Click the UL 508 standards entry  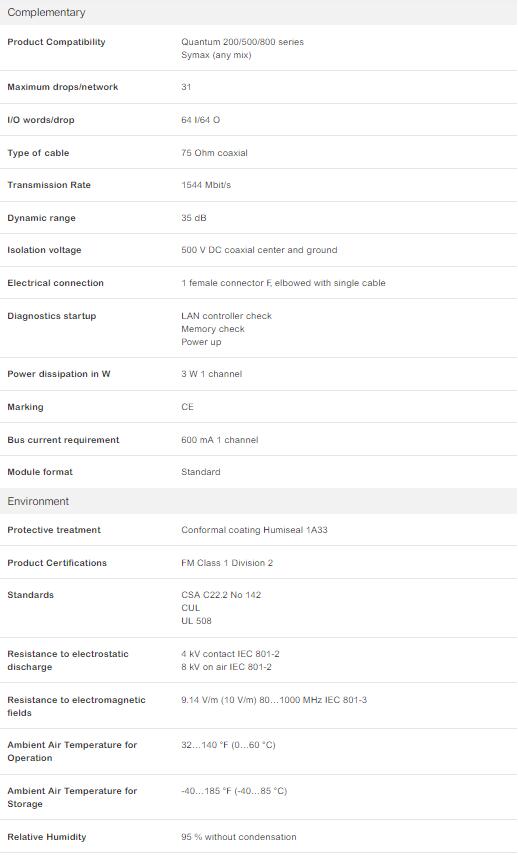pyautogui.click(x=196, y=621)
